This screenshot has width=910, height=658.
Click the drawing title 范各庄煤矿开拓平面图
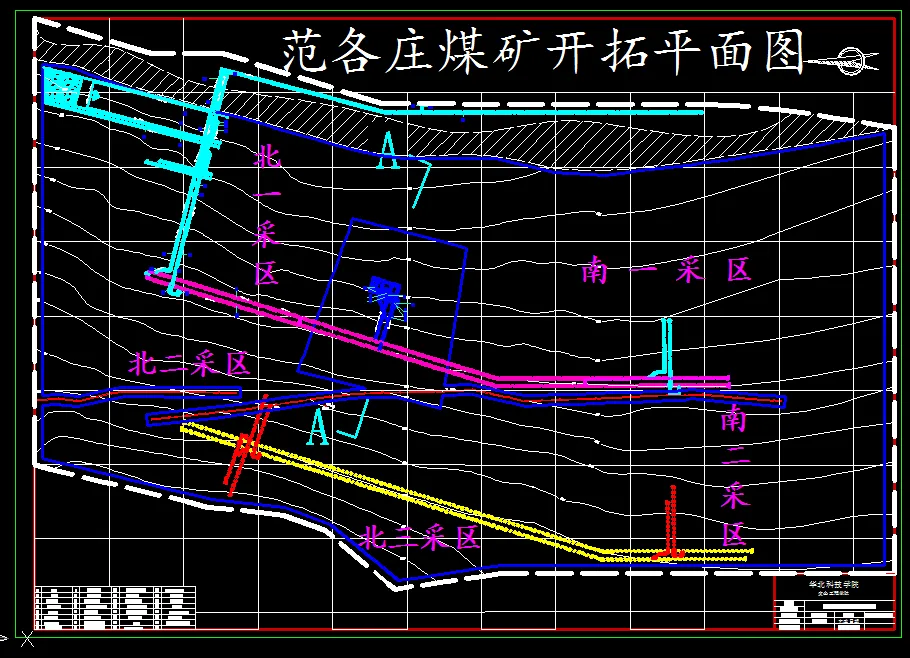pos(544,53)
